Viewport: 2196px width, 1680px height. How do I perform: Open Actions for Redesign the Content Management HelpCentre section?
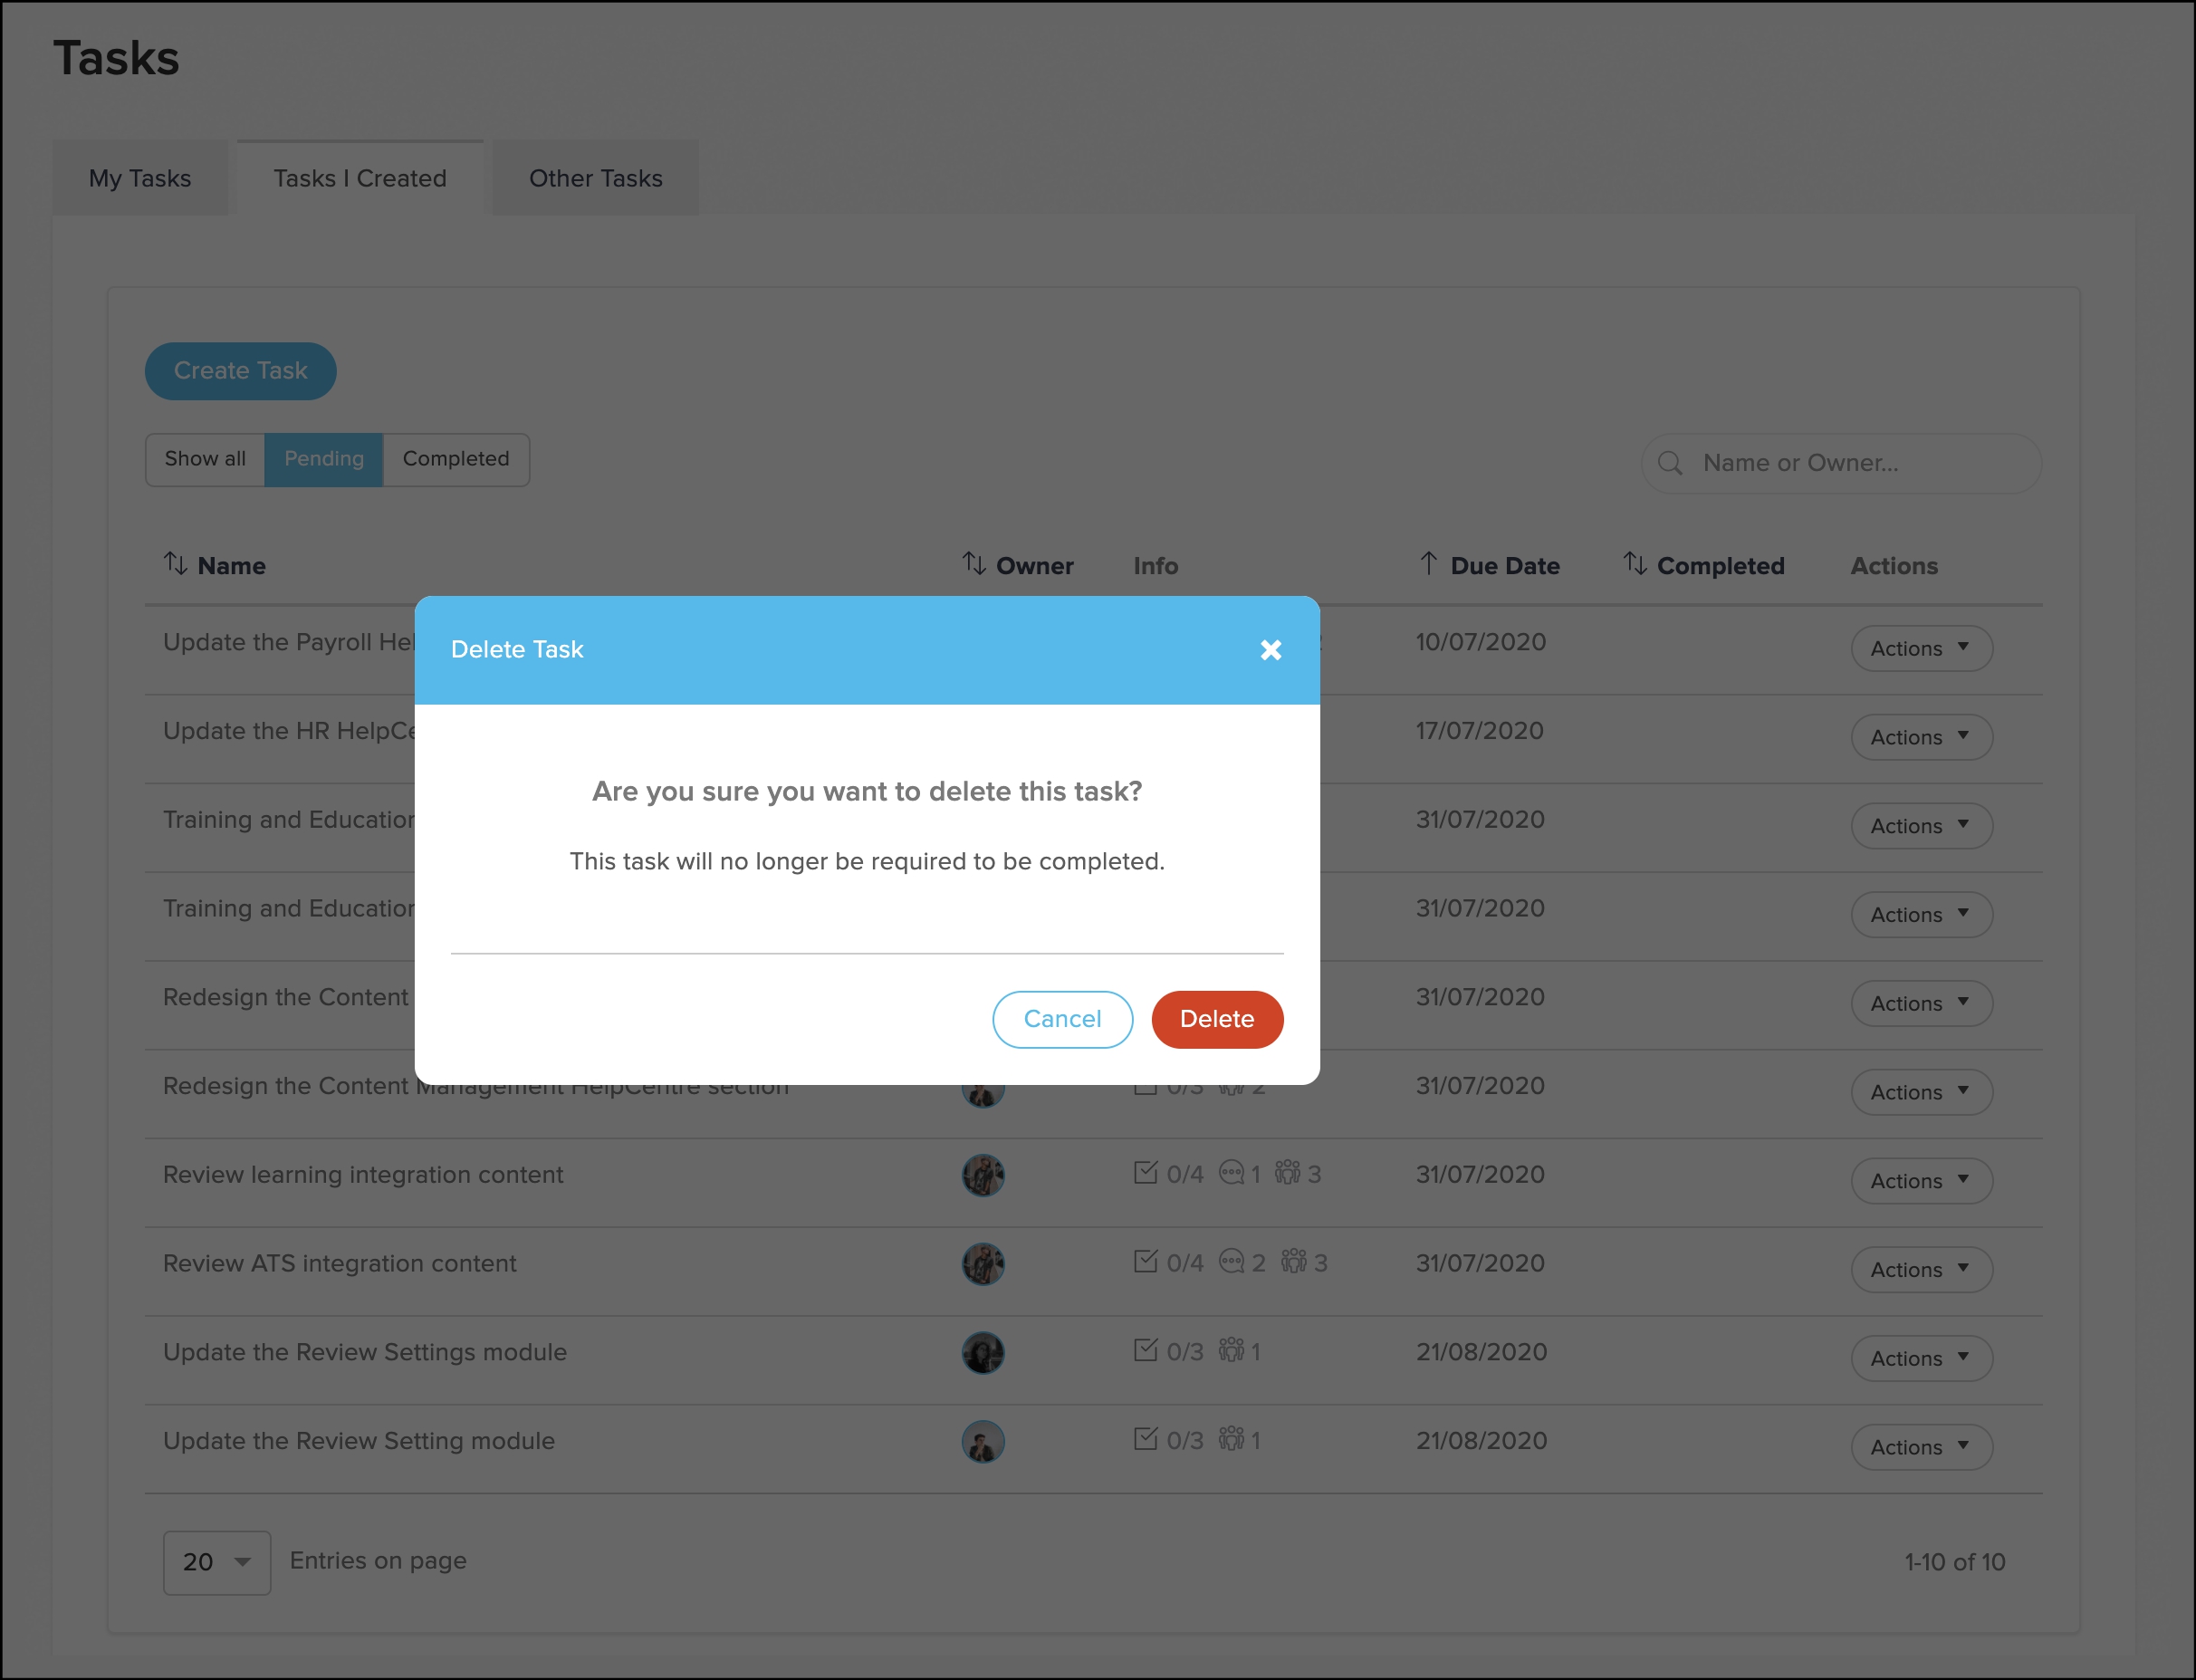(x=1921, y=1093)
